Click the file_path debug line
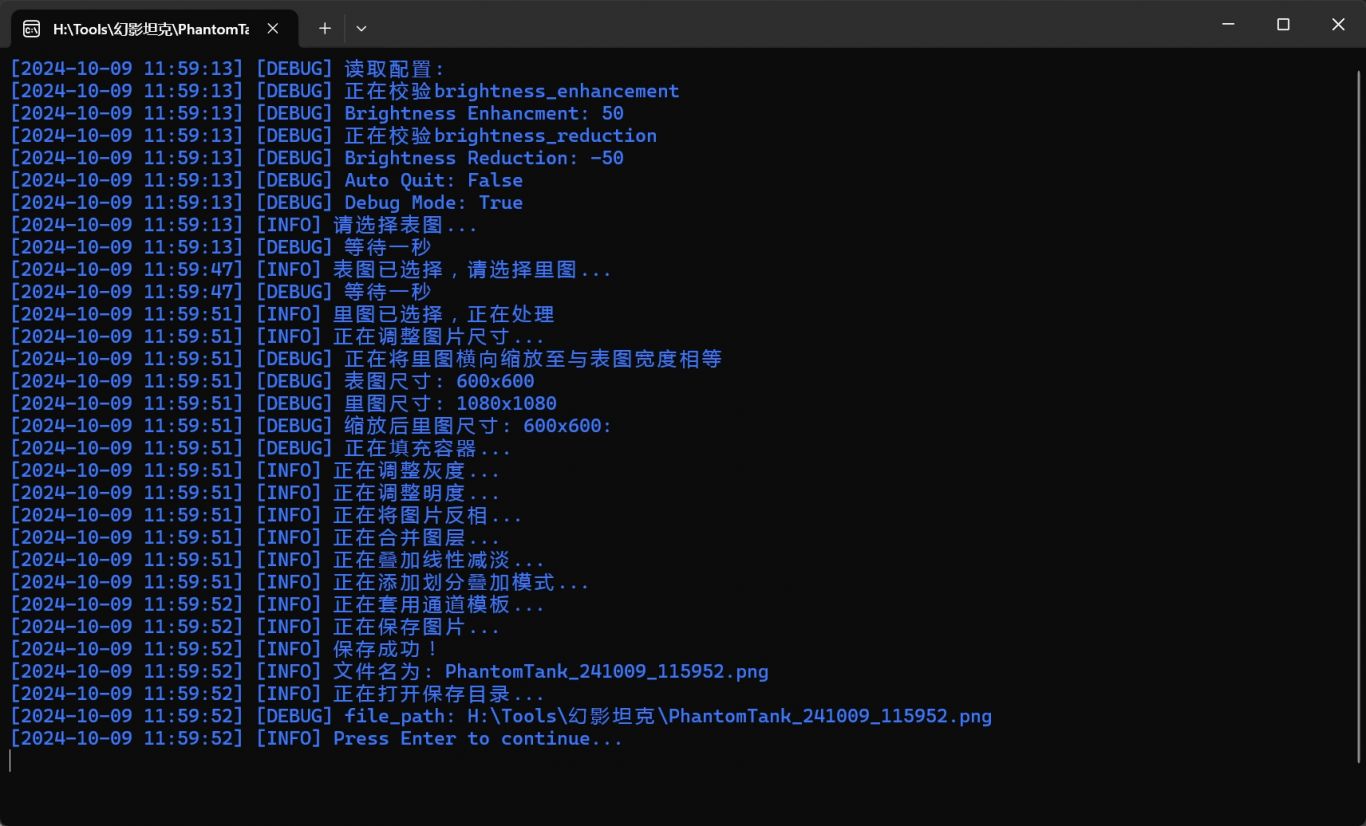 (x=501, y=716)
